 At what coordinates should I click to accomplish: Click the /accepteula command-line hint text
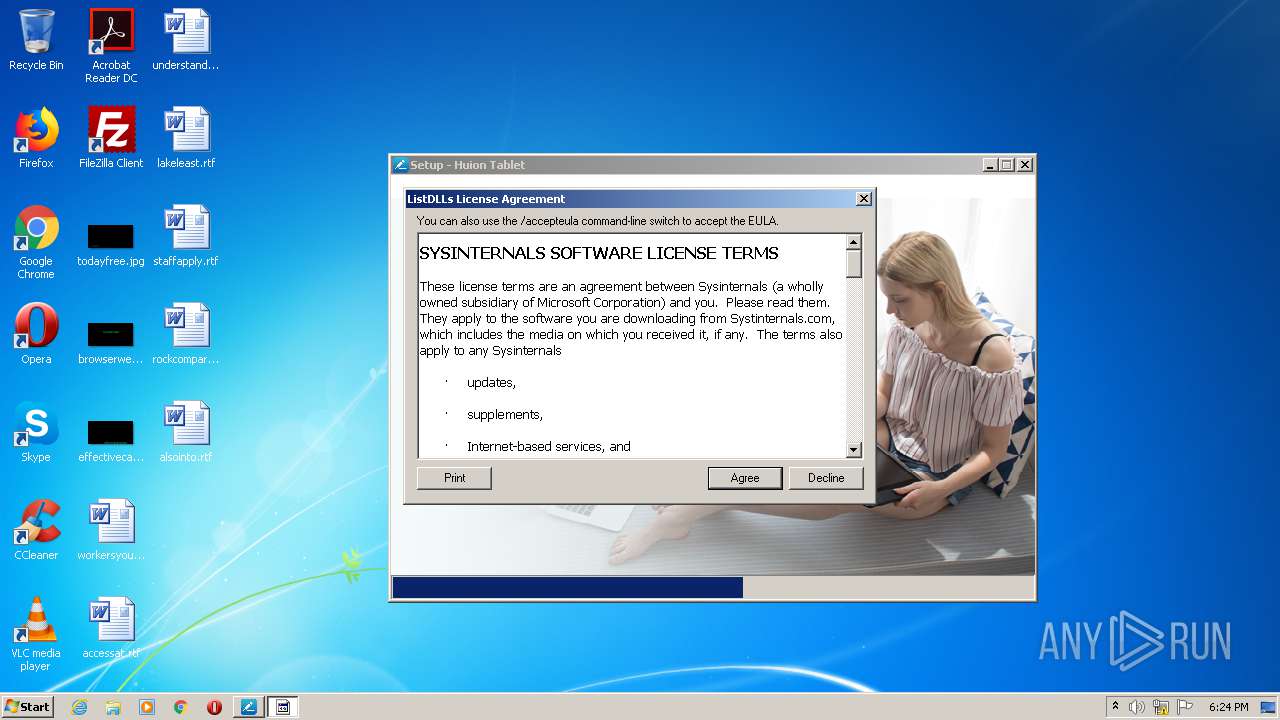click(x=597, y=221)
